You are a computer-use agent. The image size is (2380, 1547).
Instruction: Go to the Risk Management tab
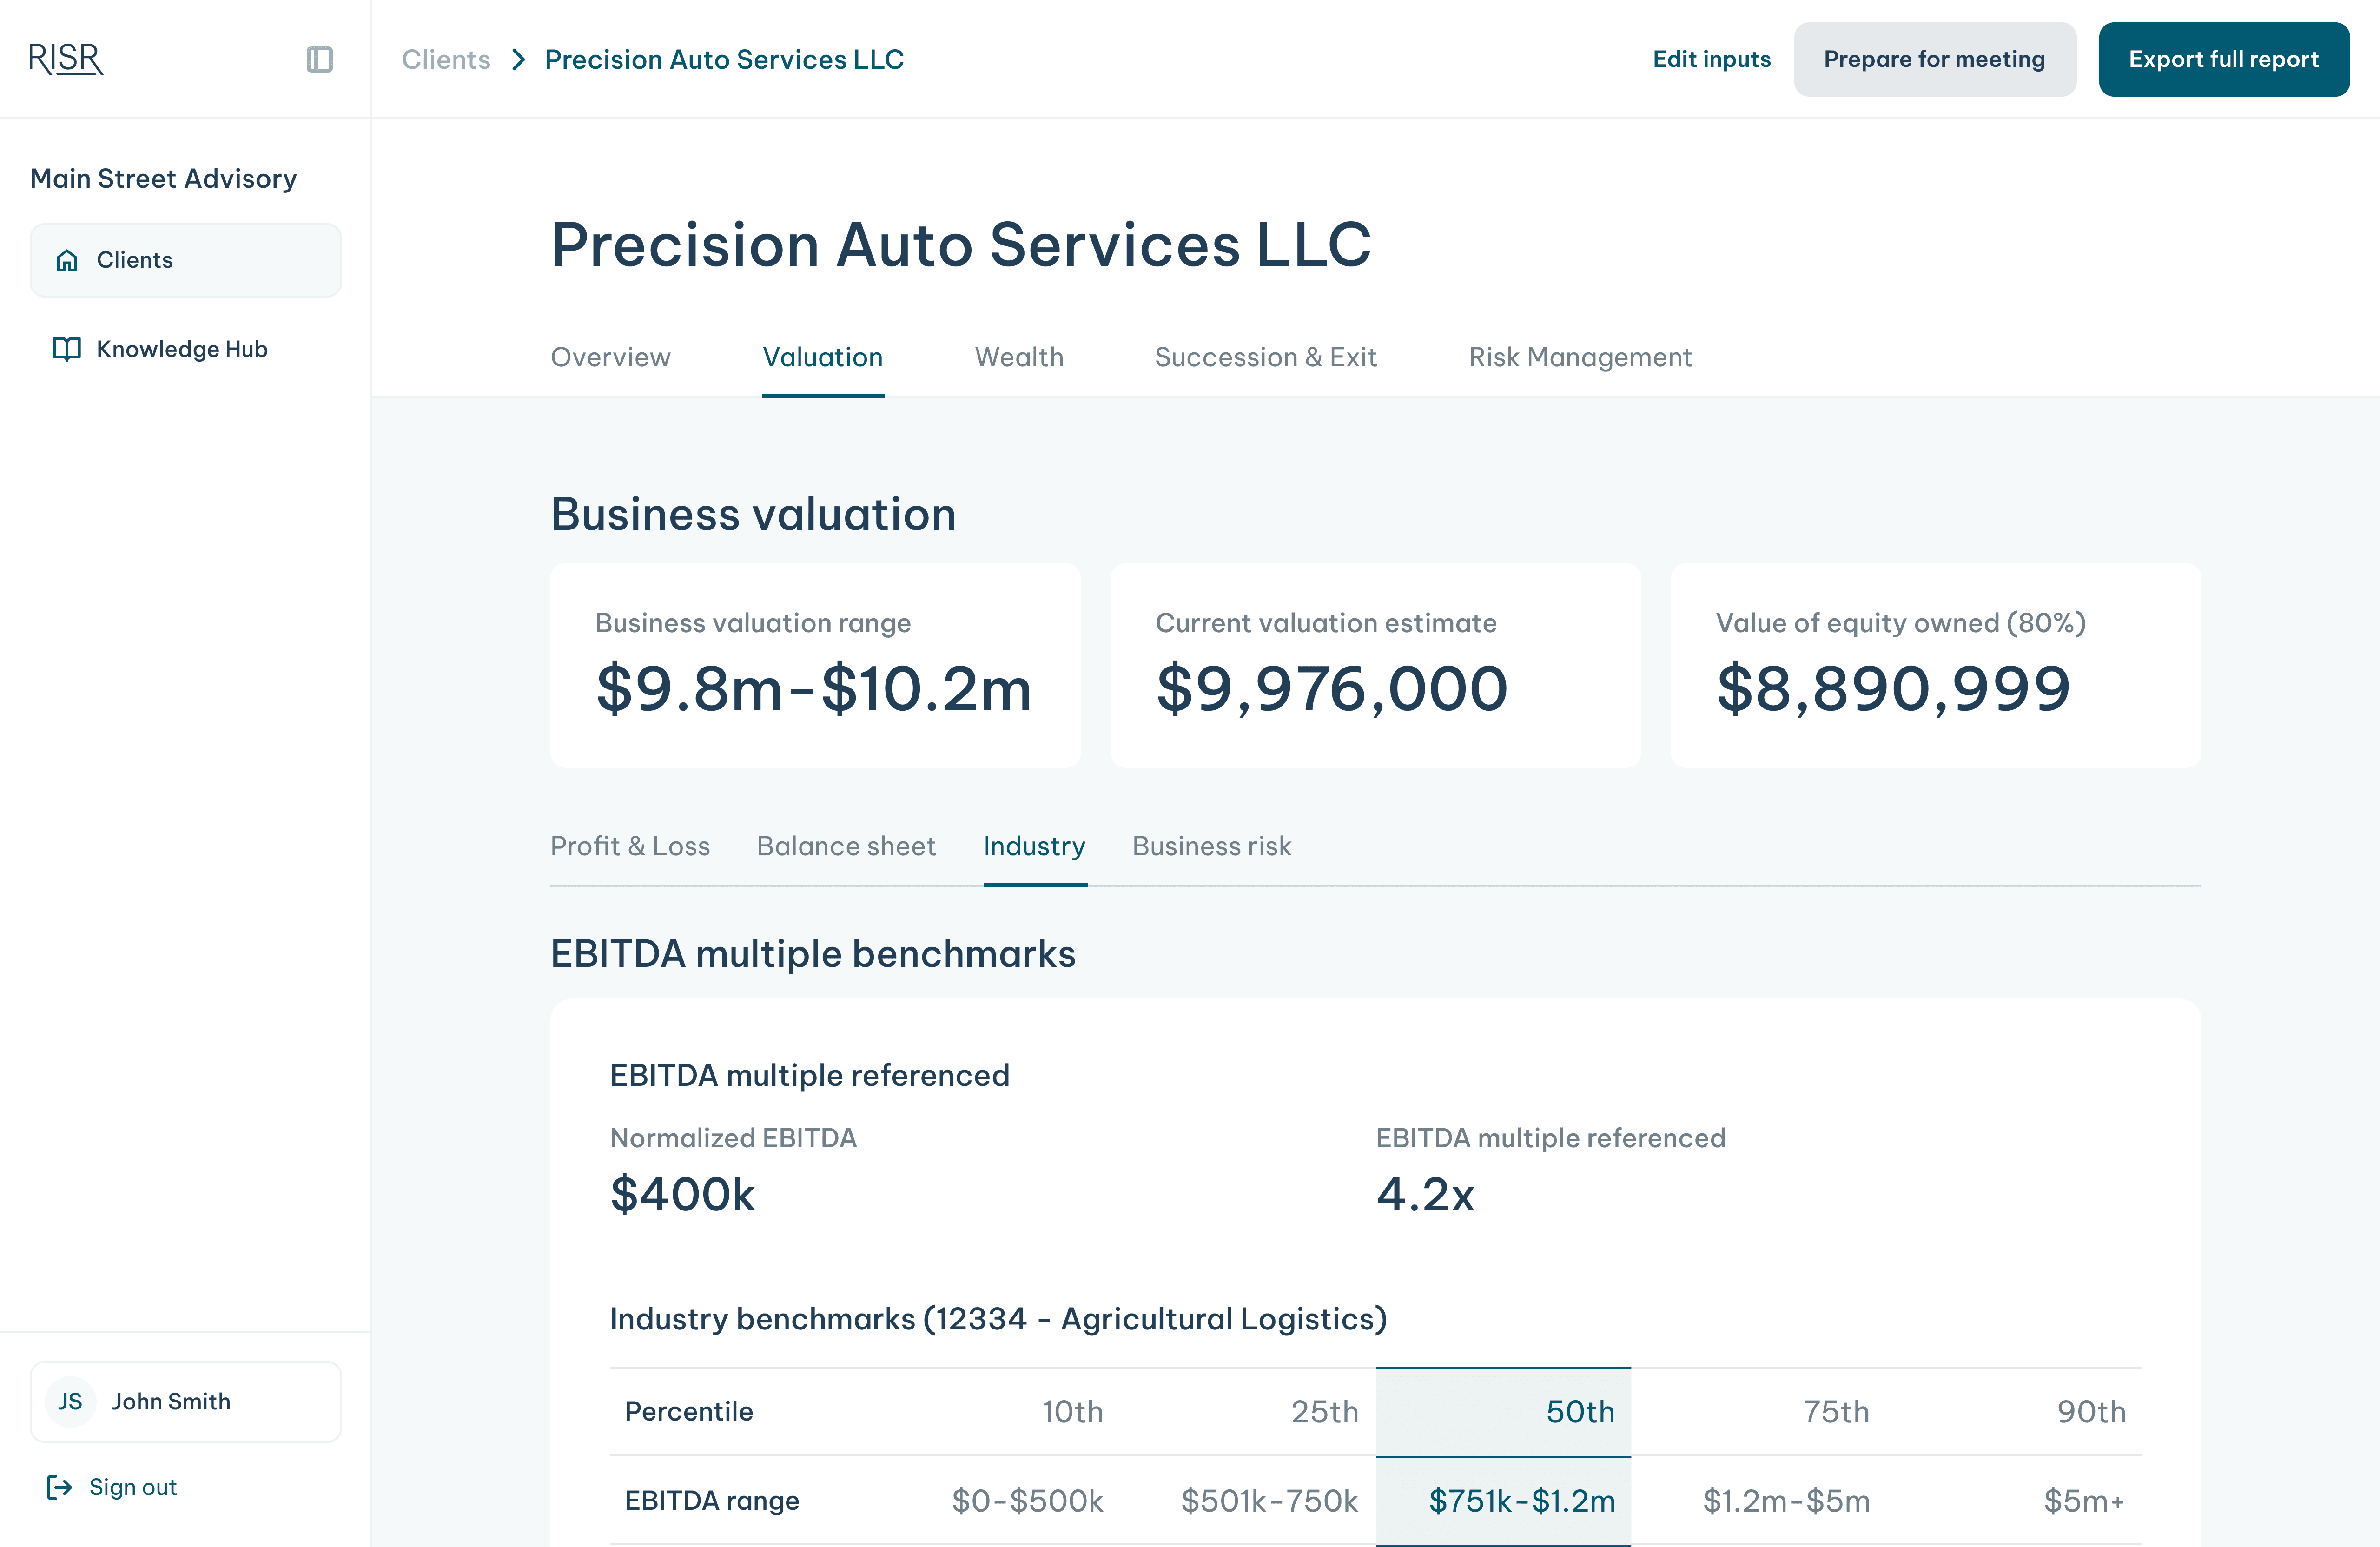pyautogui.click(x=1580, y=357)
